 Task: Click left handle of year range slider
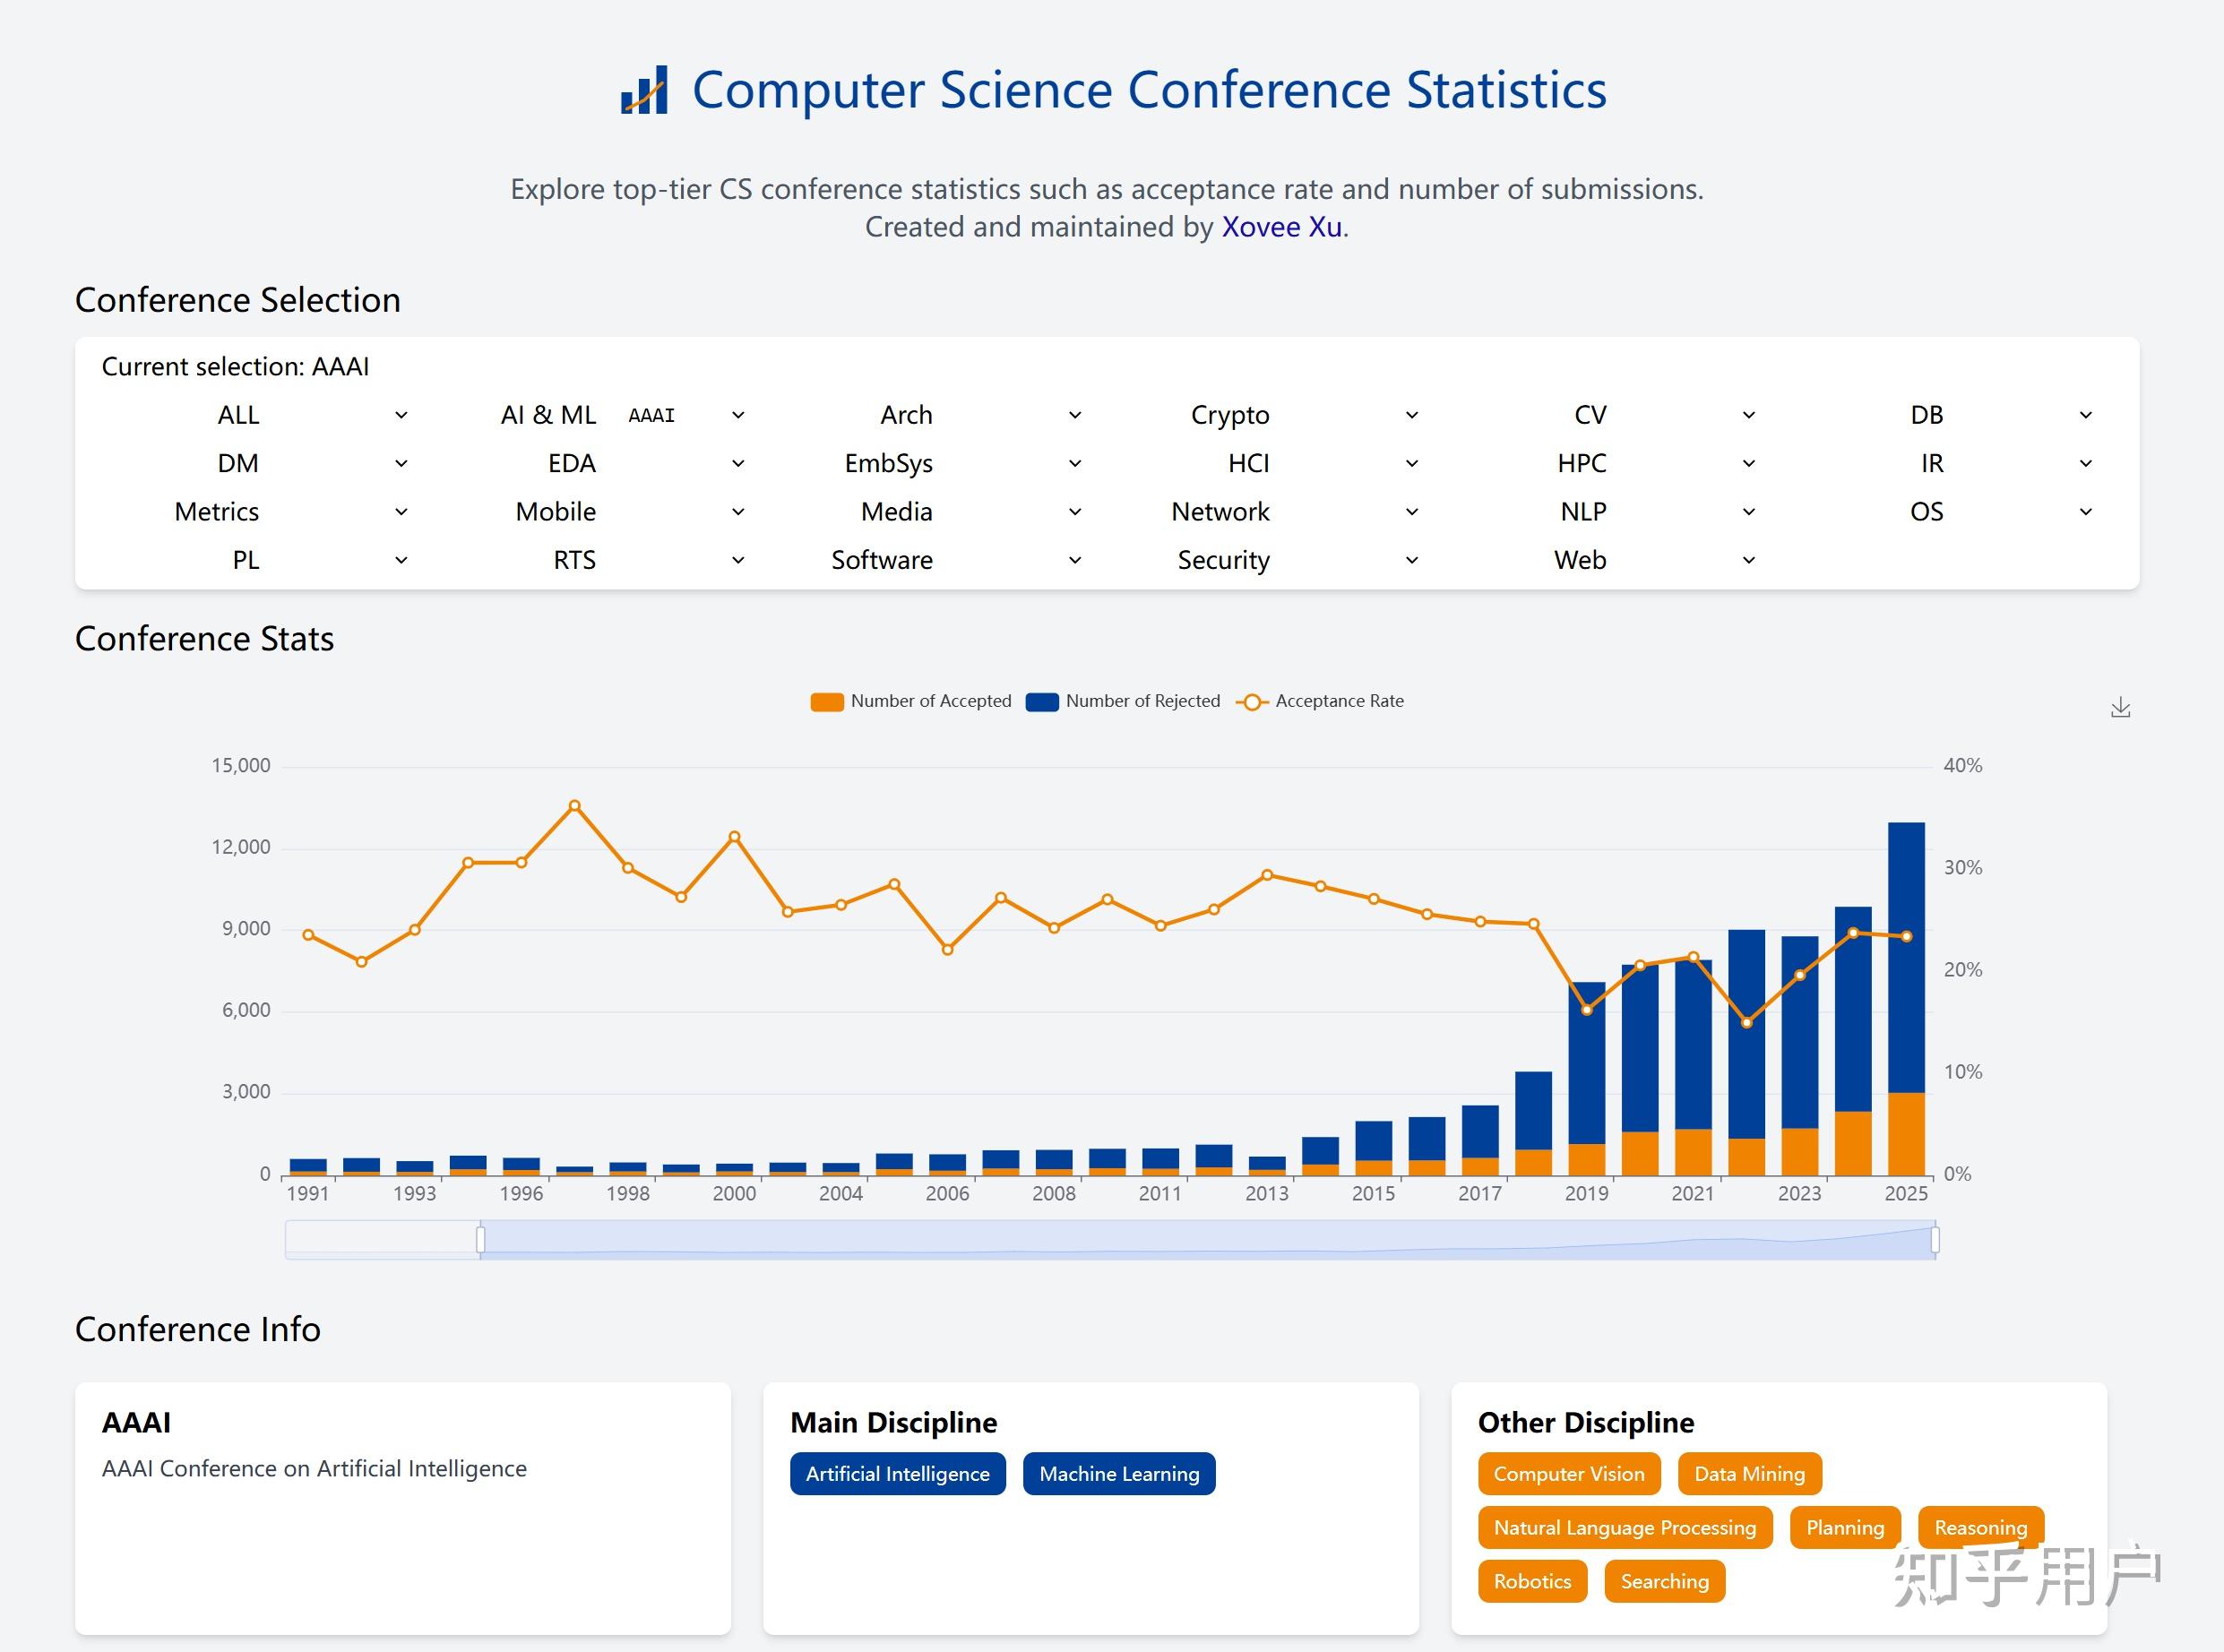(481, 1240)
